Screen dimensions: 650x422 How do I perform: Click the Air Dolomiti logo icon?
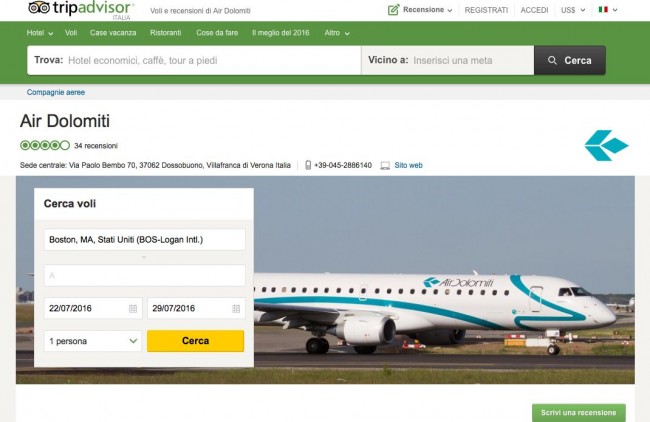[x=606, y=145]
